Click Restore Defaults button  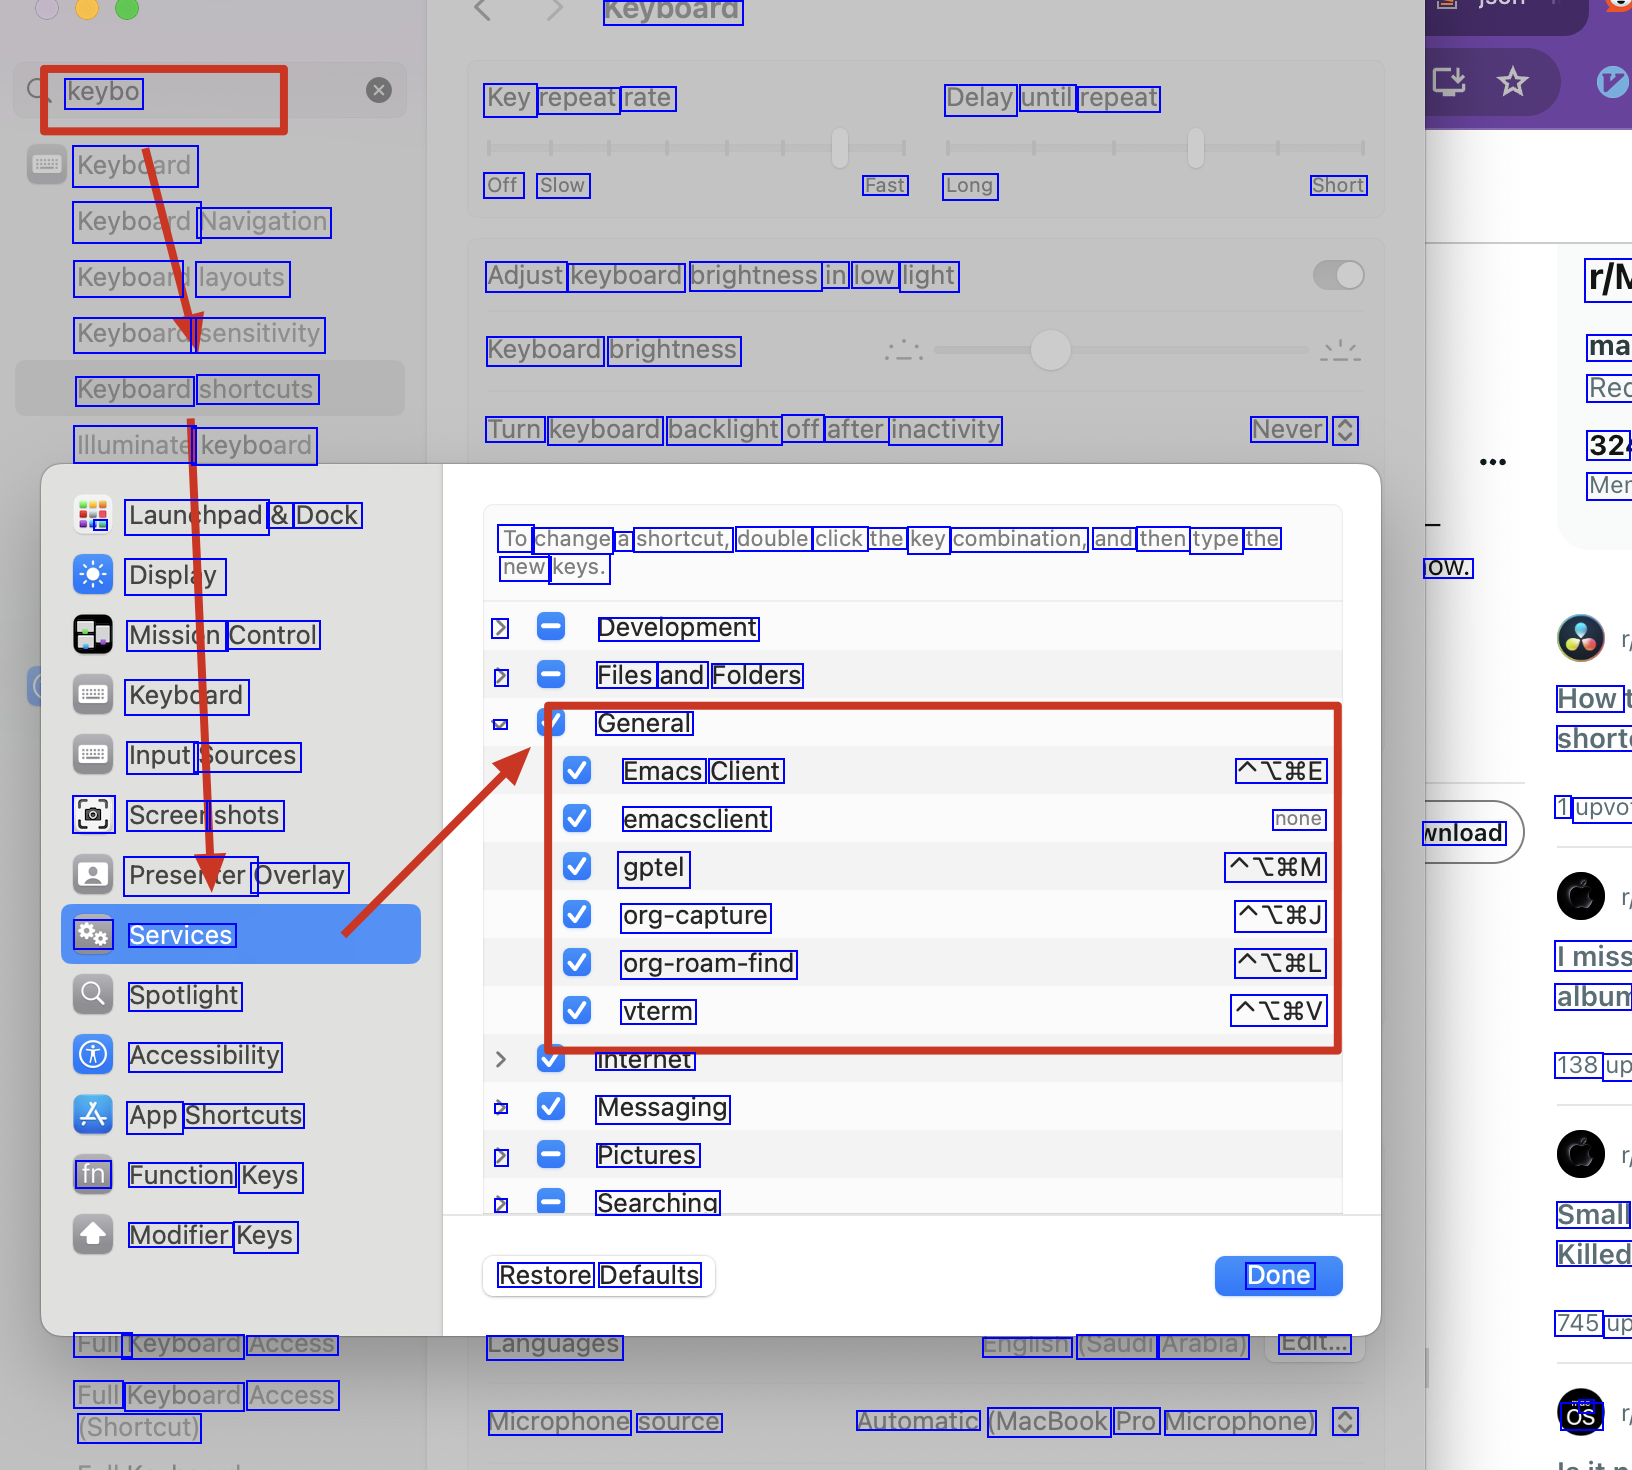click(x=599, y=1275)
